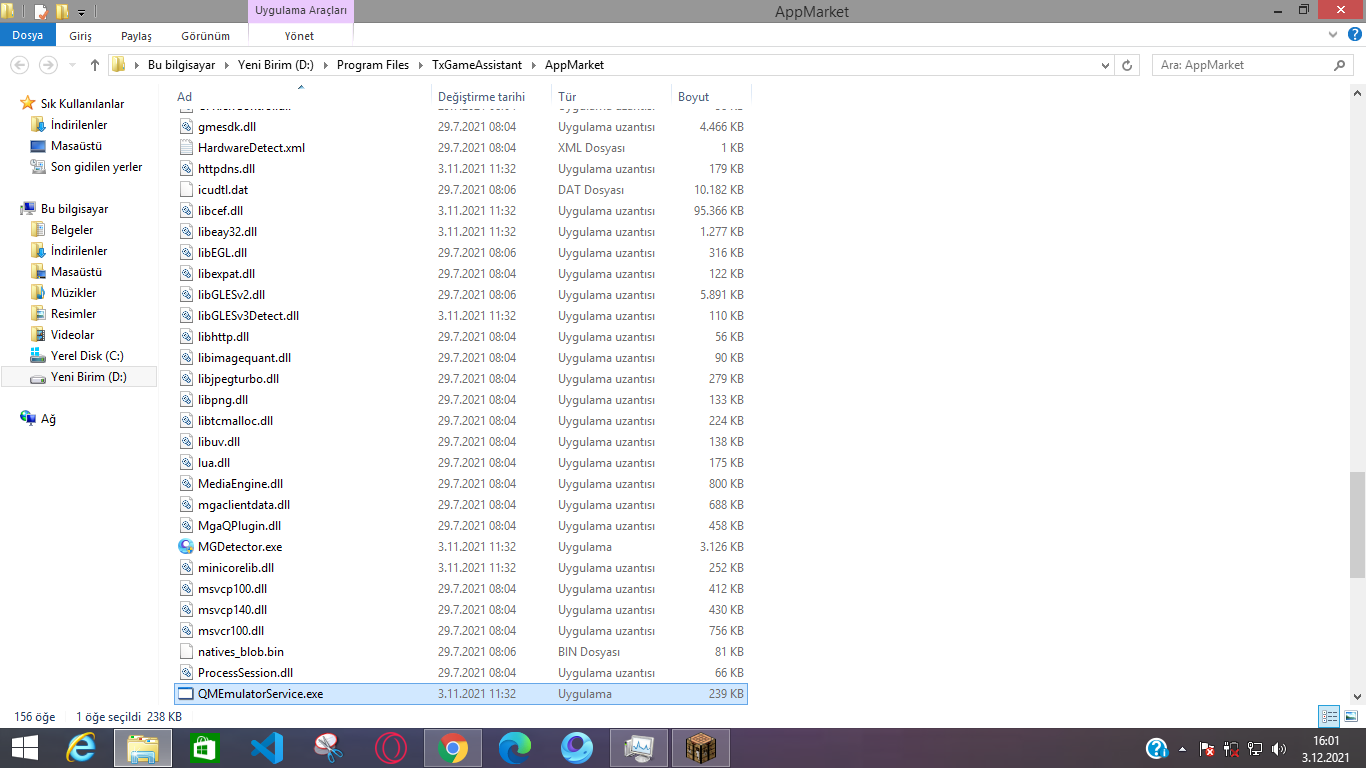
Task: Switch to the Large Icons view layout button
Action: coord(1351,716)
